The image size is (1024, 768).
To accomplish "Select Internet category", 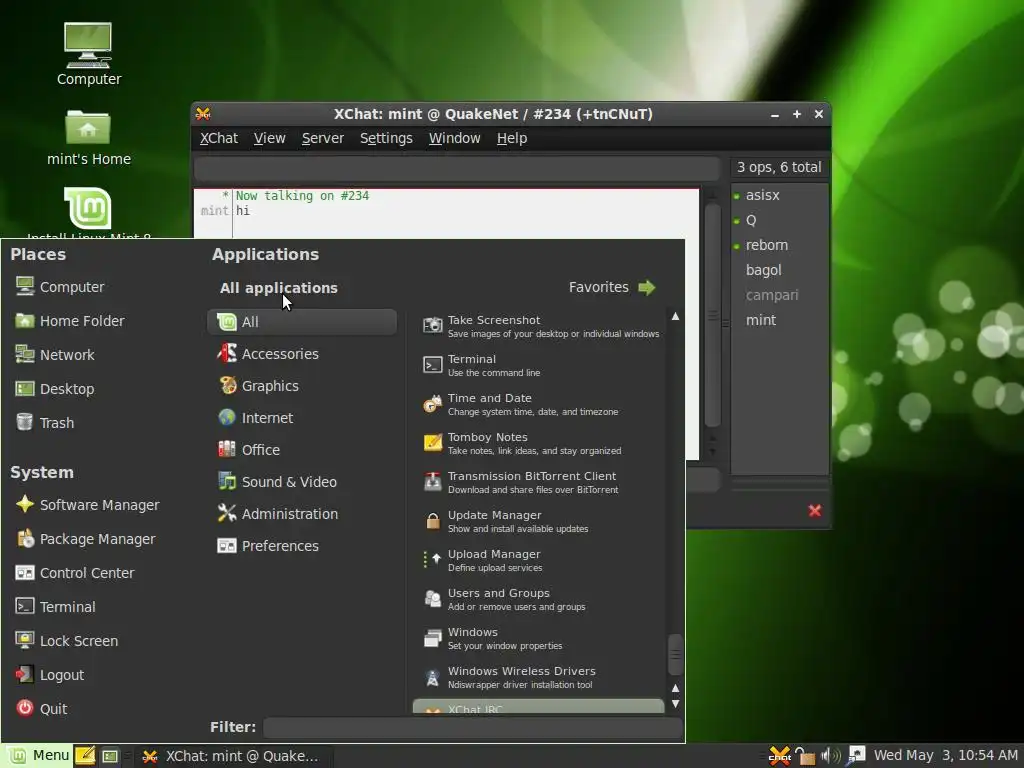I will pos(302,418).
